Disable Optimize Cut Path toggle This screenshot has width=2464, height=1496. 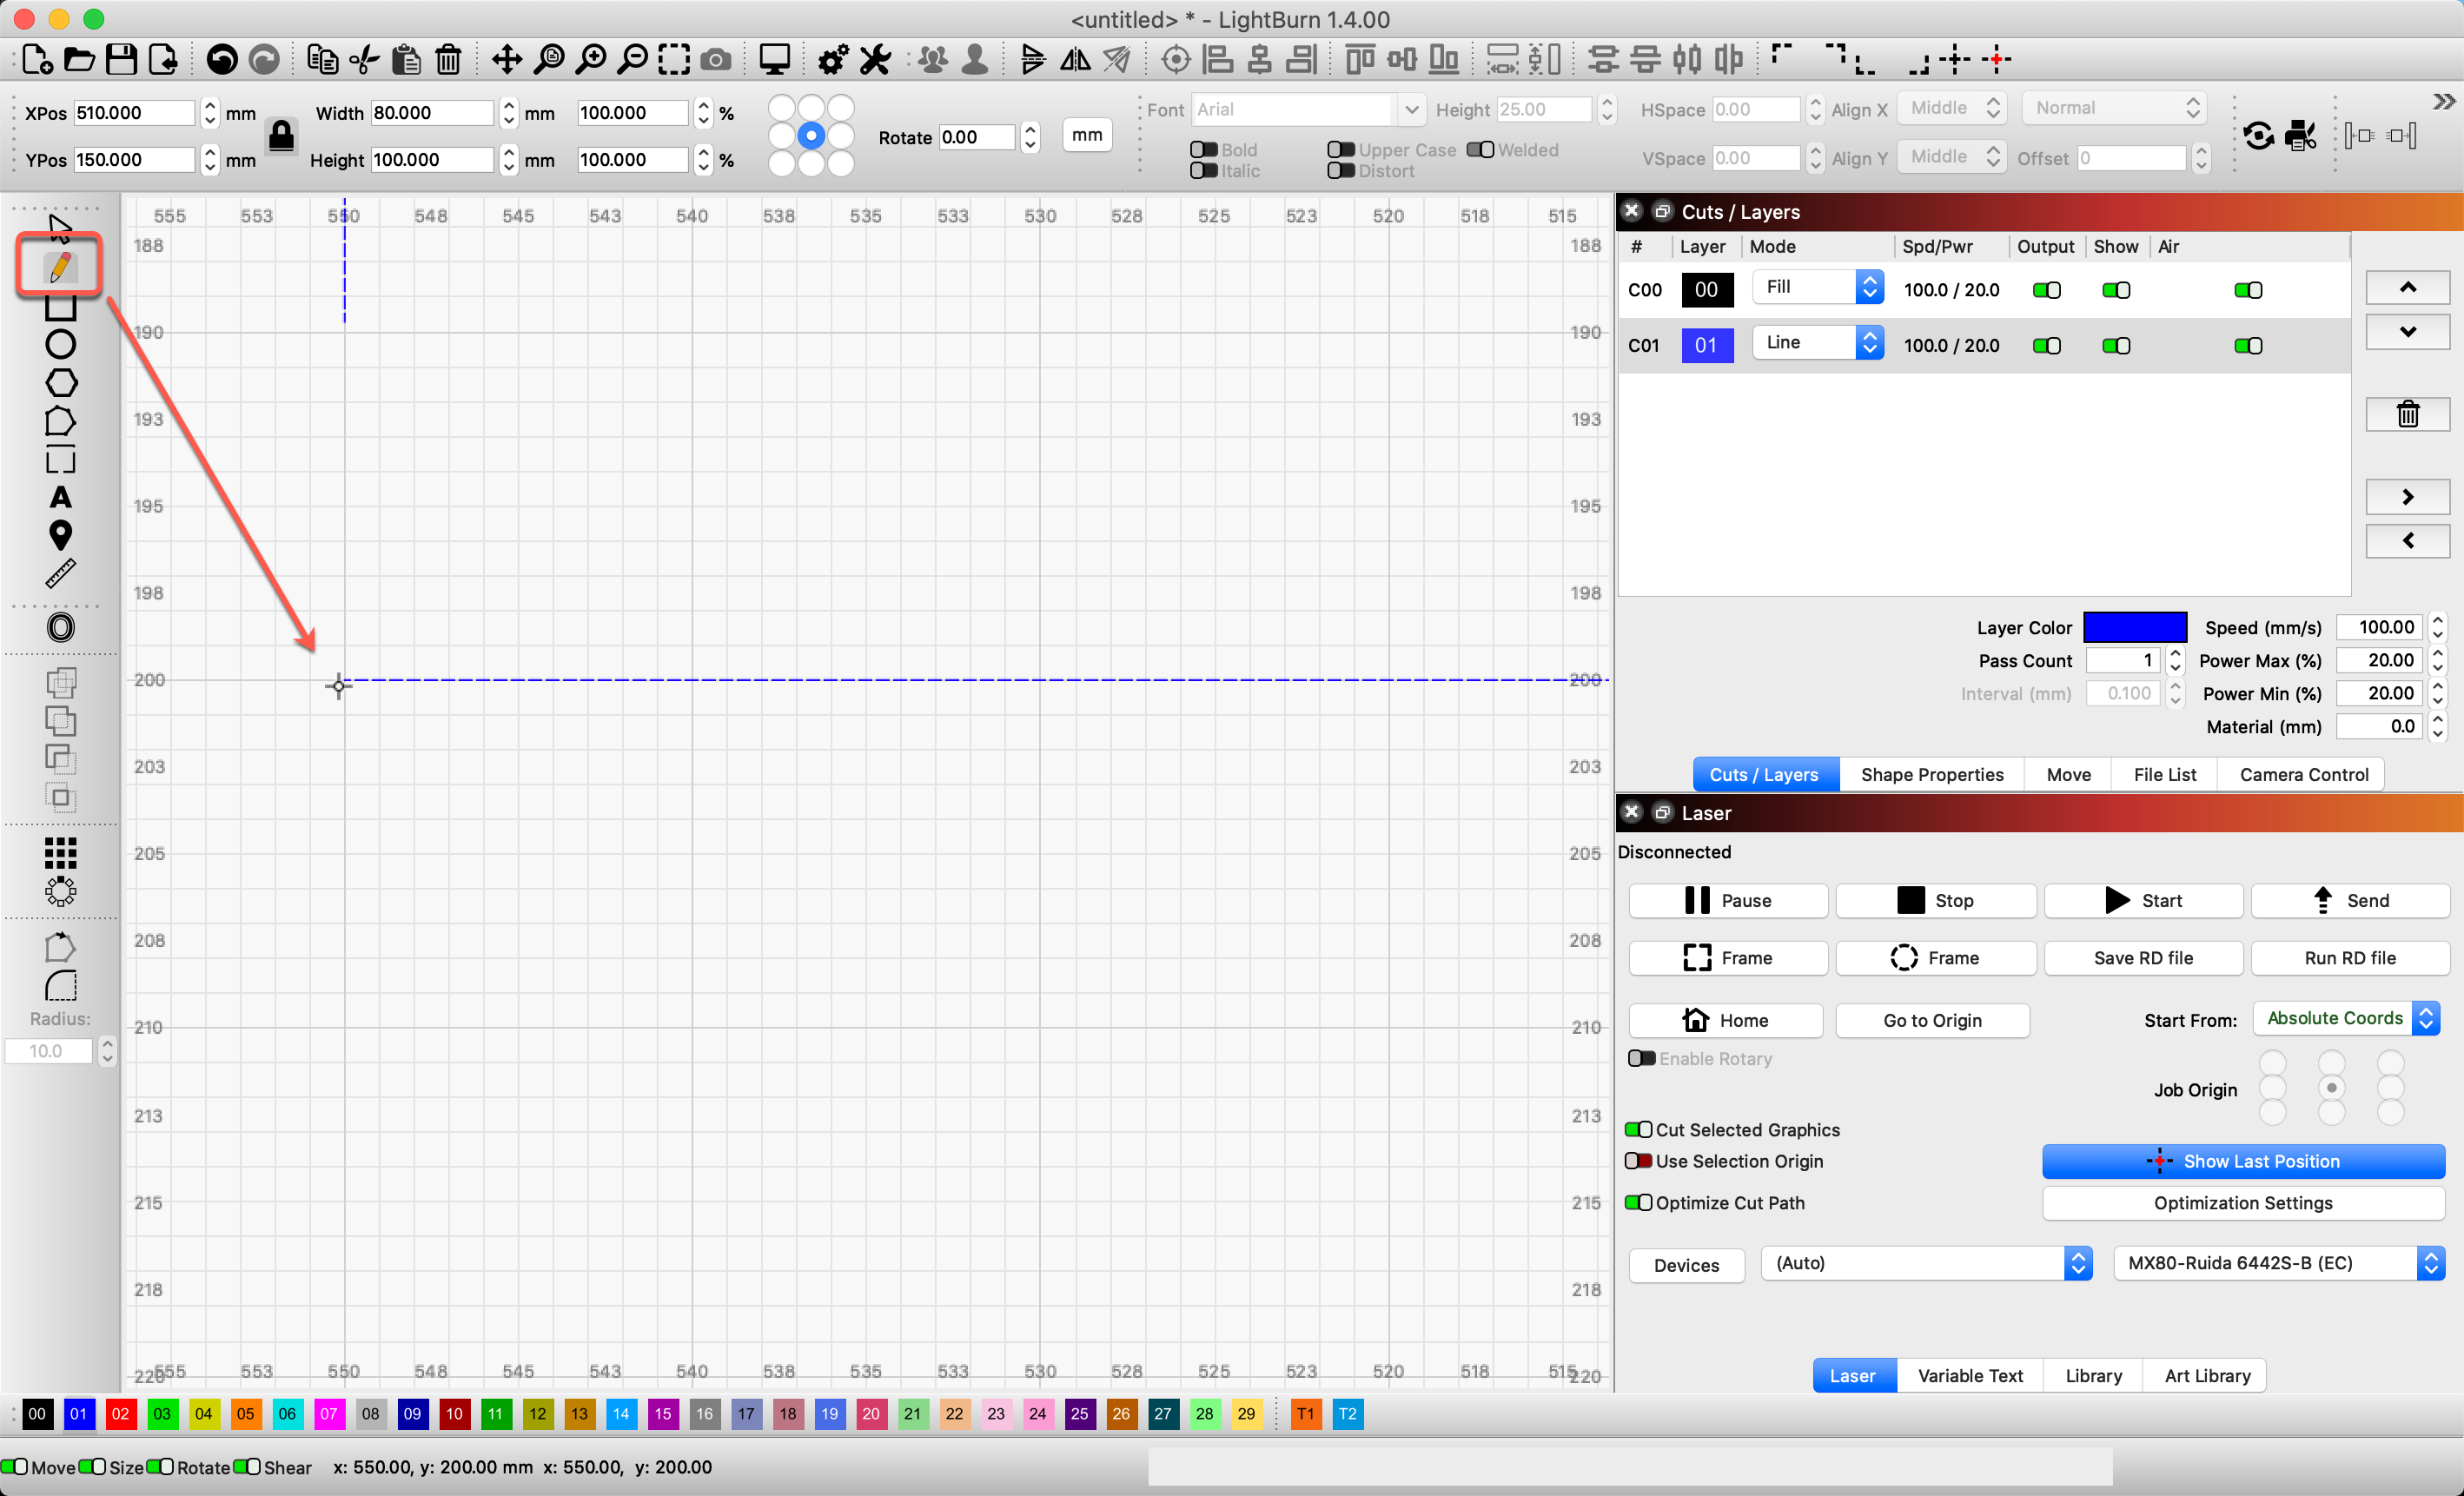(1638, 1202)
